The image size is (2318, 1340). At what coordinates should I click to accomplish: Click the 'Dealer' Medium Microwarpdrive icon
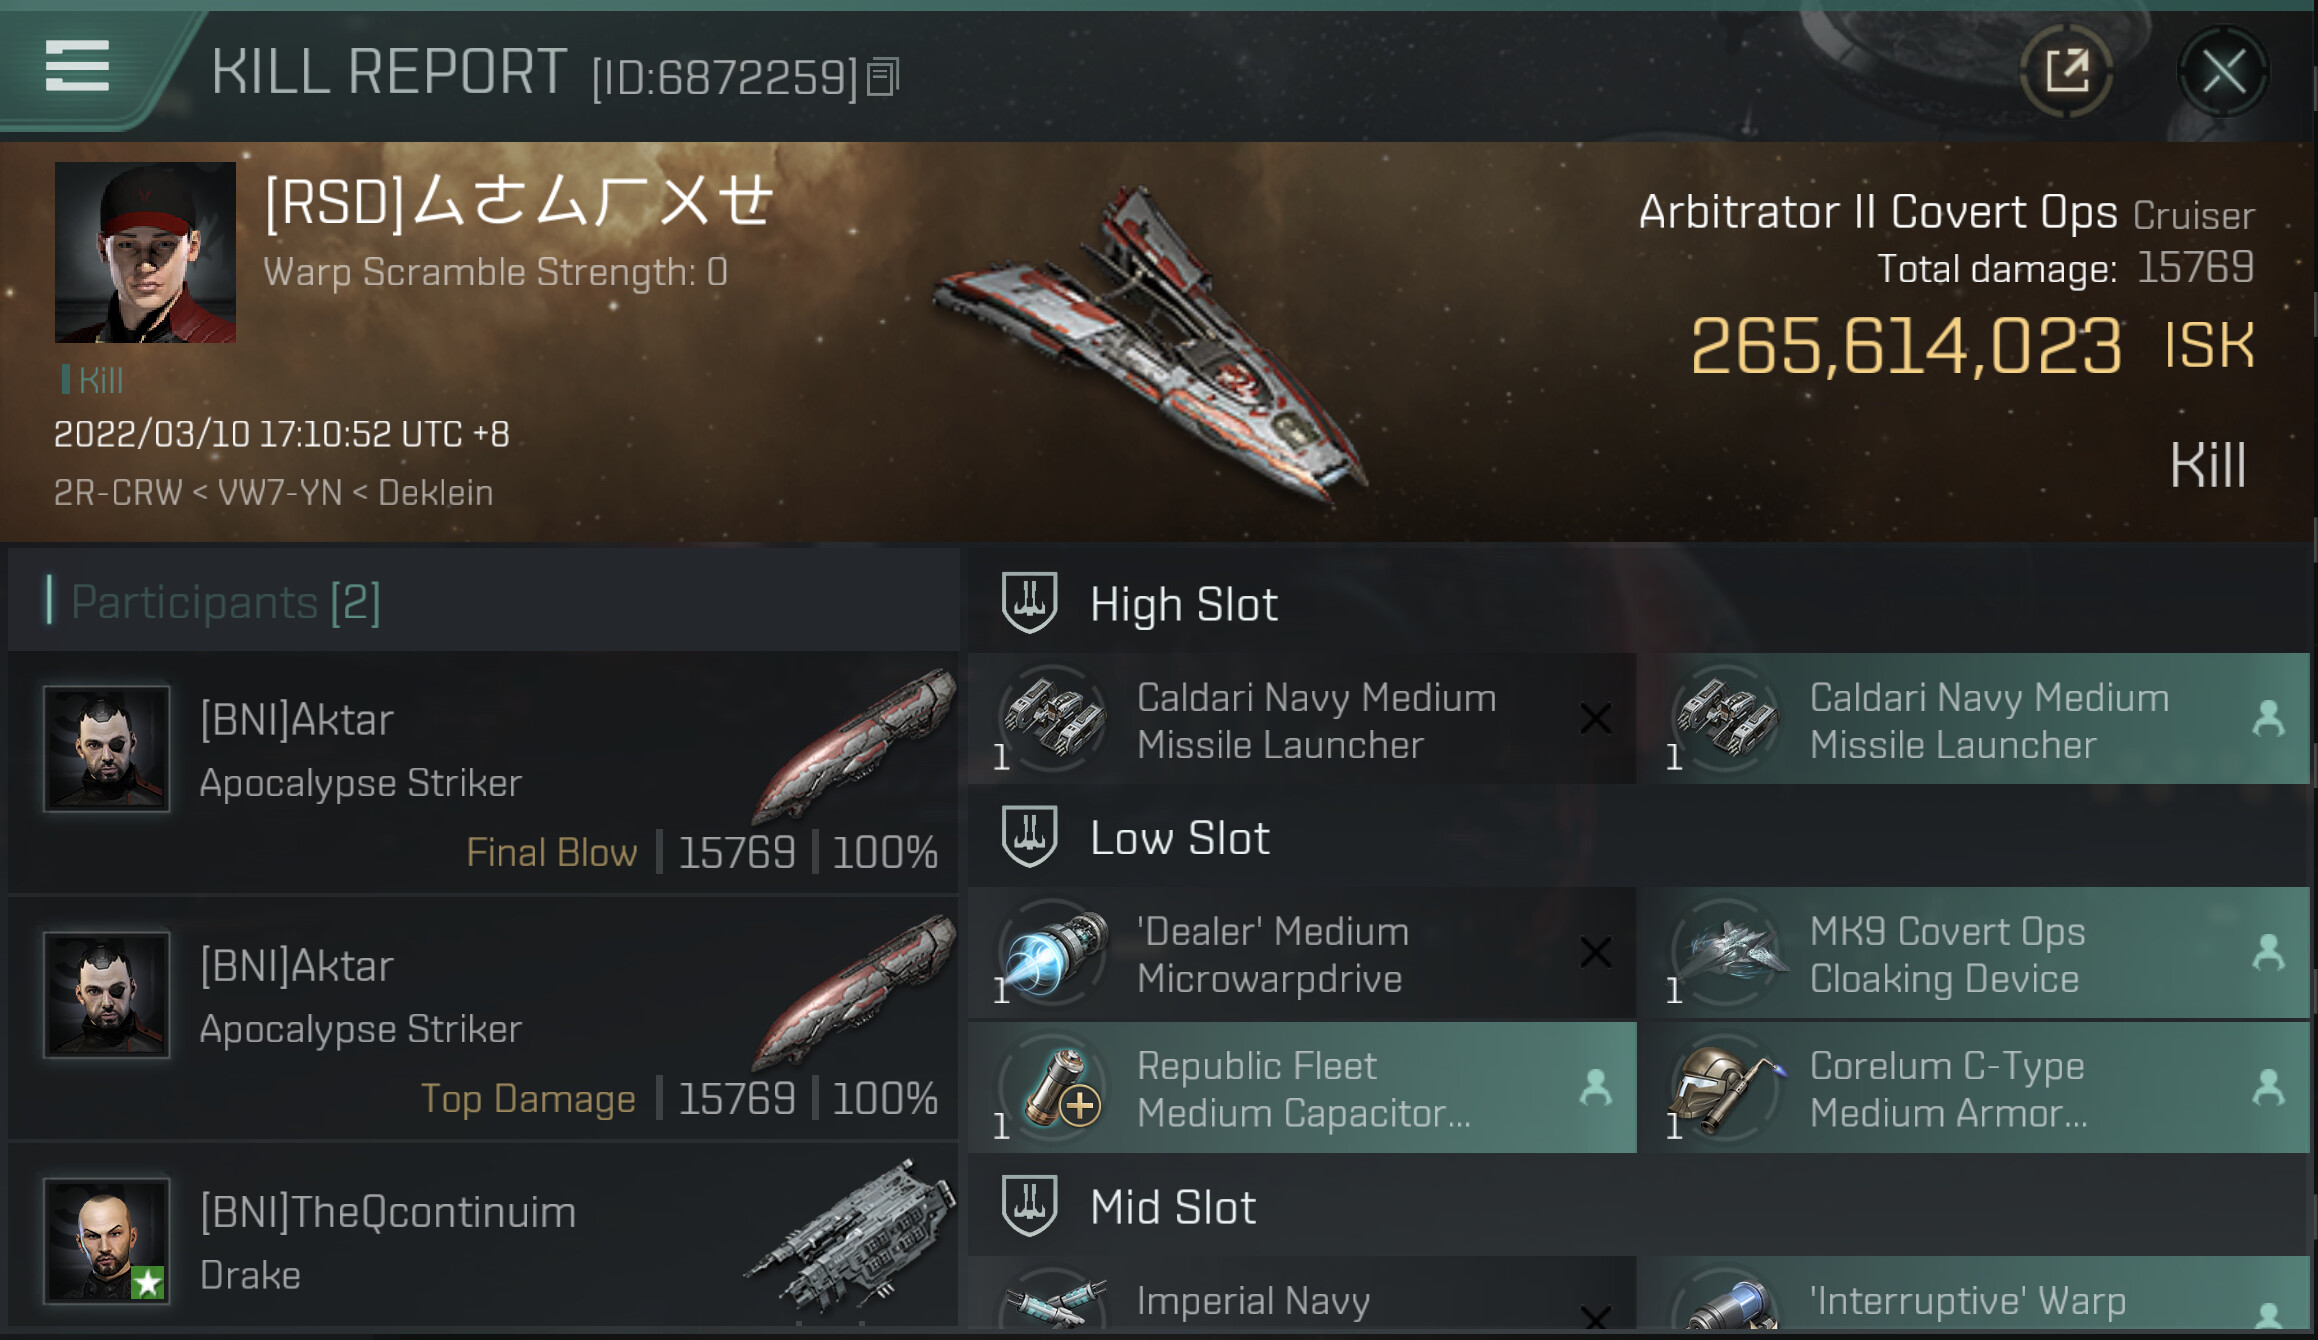coord(1054,954)
